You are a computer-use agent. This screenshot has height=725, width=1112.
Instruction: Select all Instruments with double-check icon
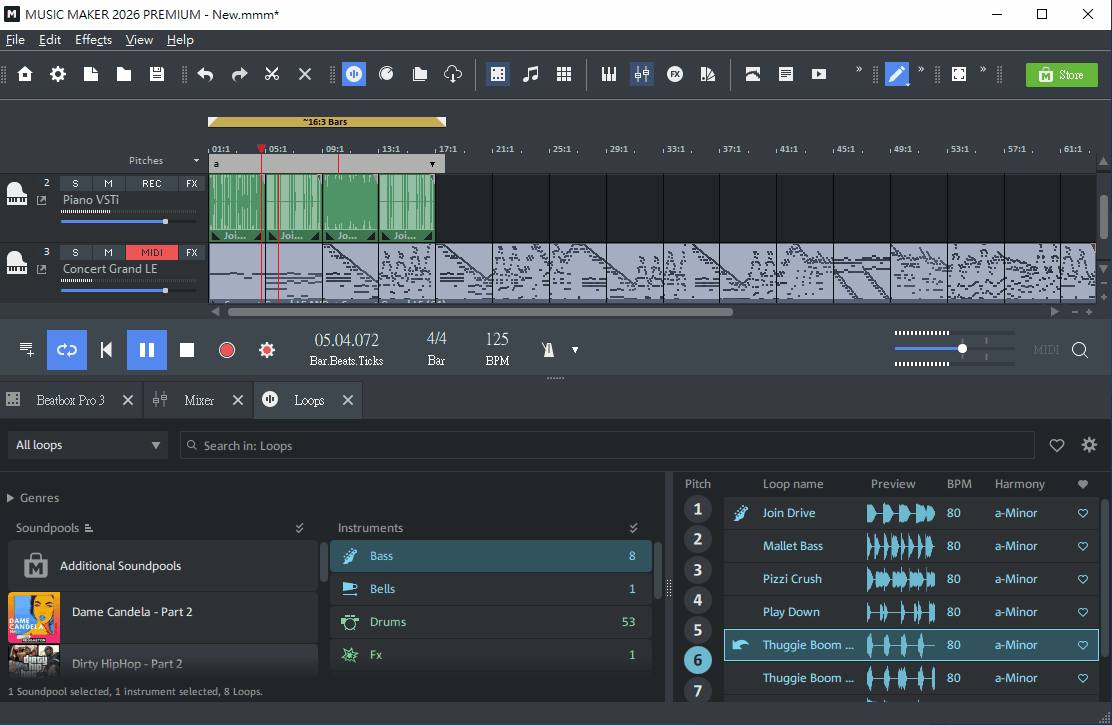(633, 528)
